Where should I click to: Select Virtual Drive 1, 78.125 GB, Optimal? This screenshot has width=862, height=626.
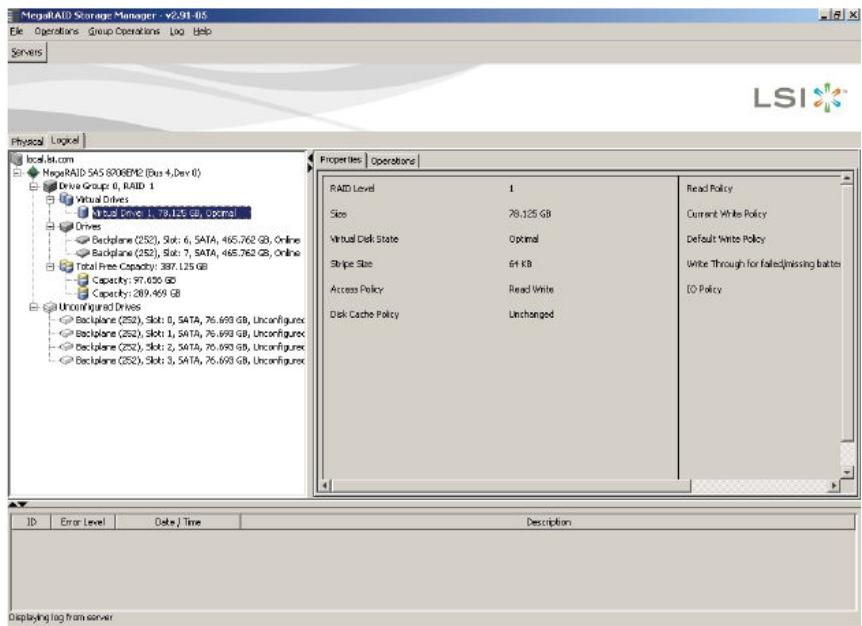(171, 213)
